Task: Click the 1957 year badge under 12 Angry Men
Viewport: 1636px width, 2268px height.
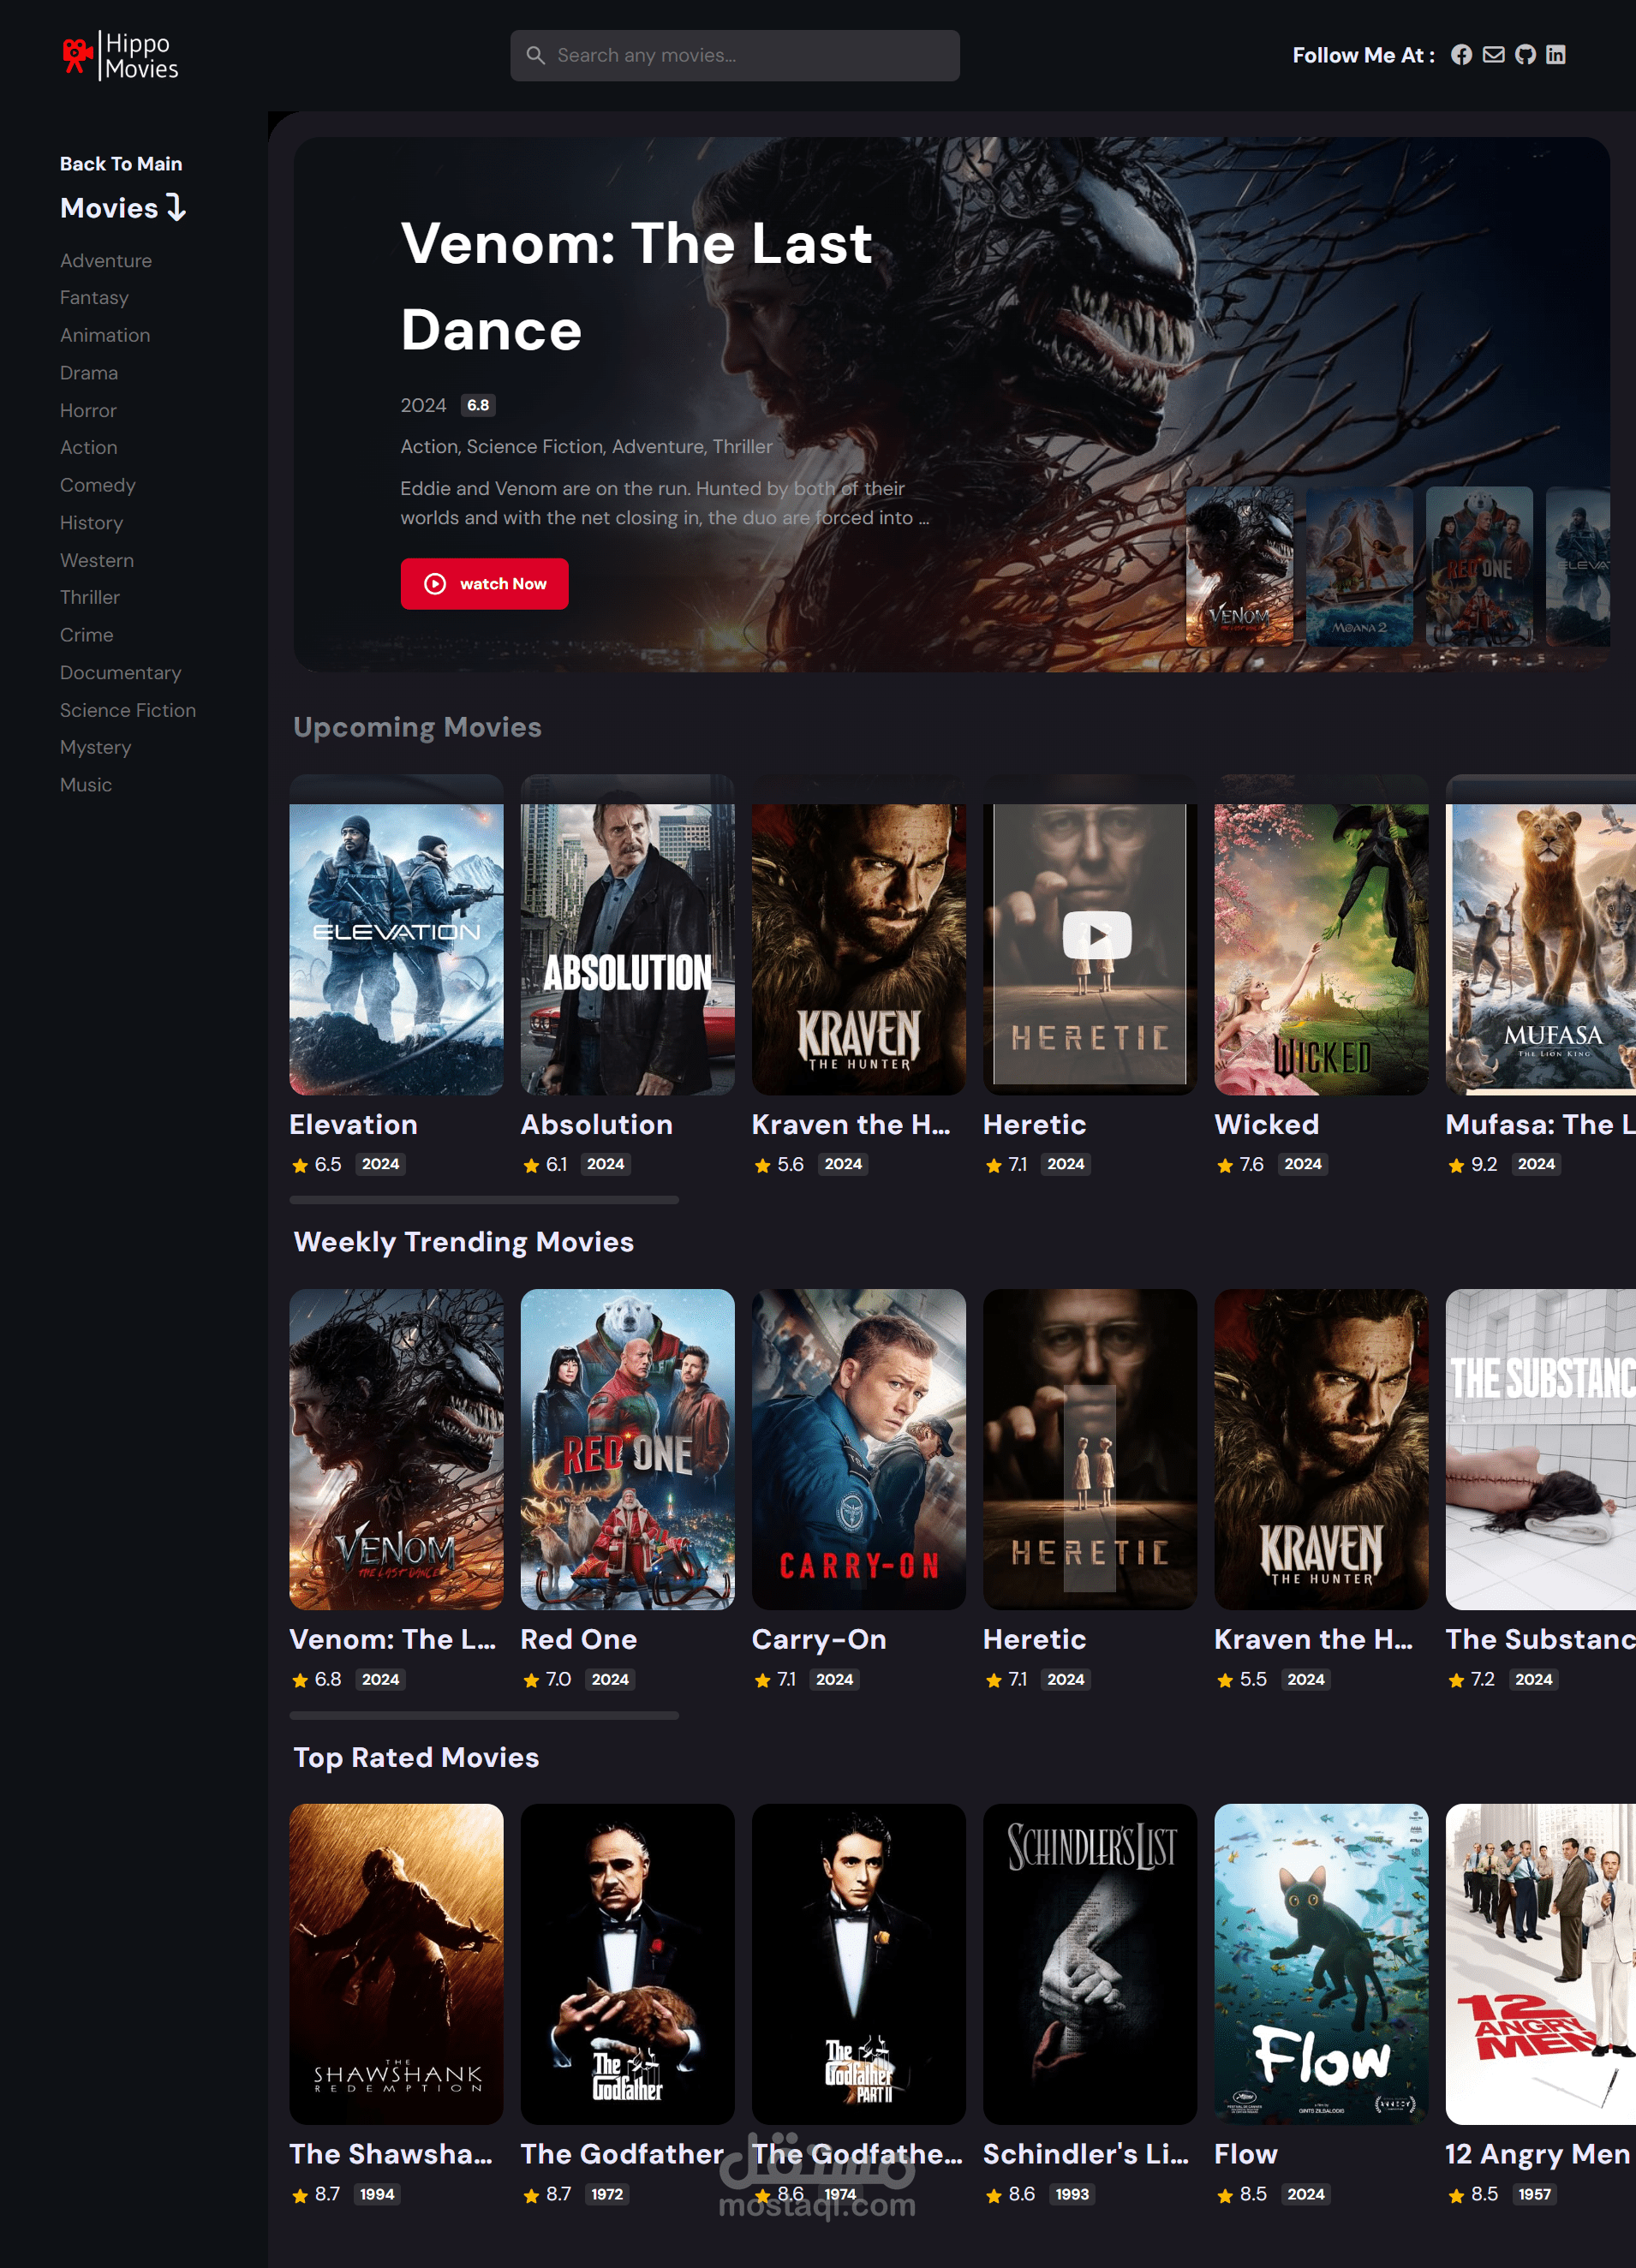Action: [x=1535, y=2194]
